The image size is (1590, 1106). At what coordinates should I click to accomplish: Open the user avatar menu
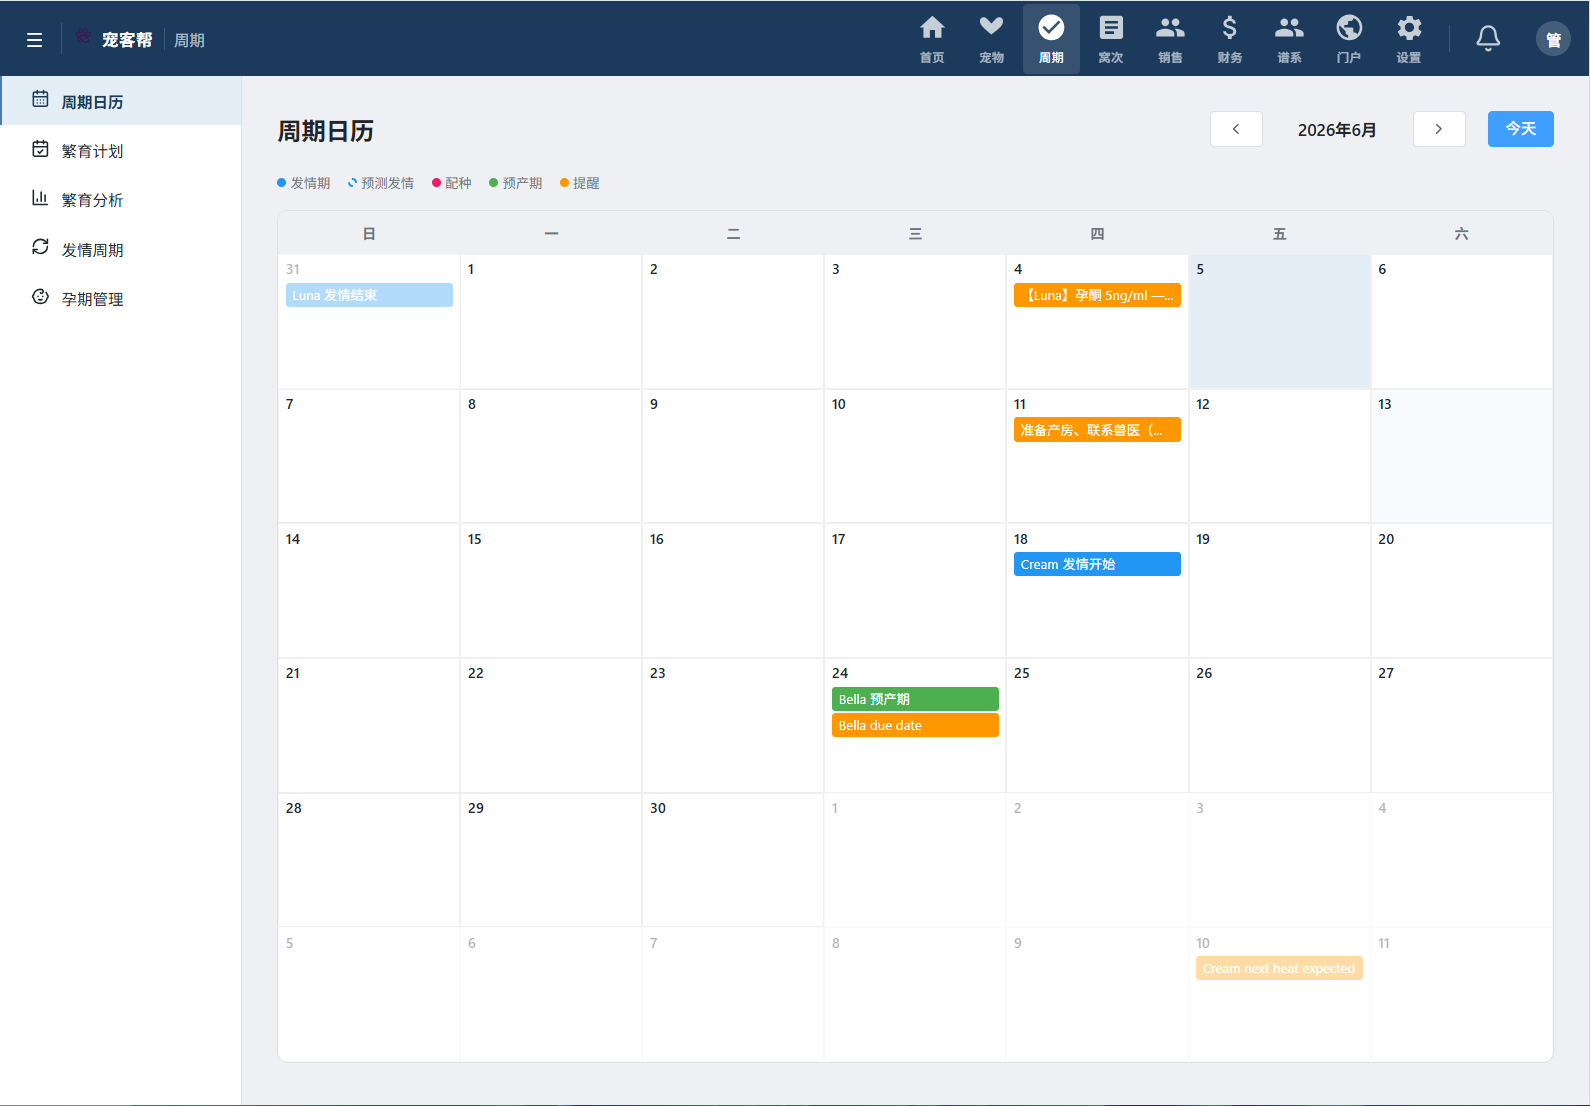[1553, 39]
